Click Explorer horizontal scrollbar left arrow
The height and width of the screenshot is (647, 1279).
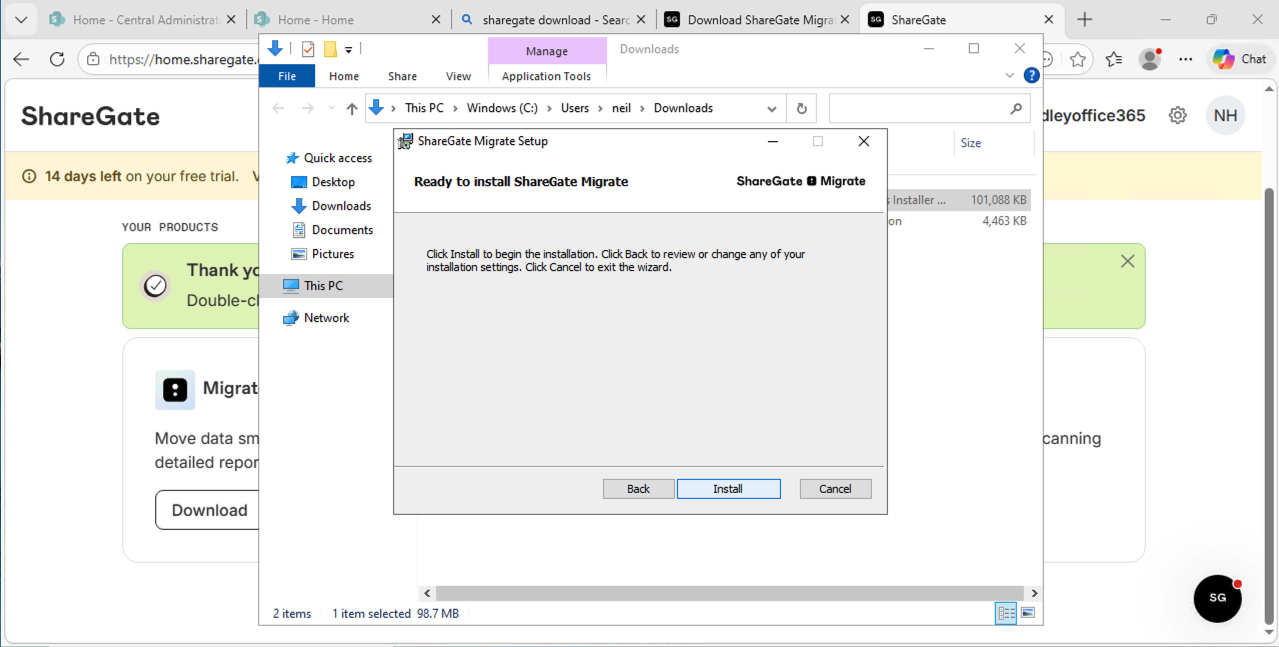click(x=428, y=593)
